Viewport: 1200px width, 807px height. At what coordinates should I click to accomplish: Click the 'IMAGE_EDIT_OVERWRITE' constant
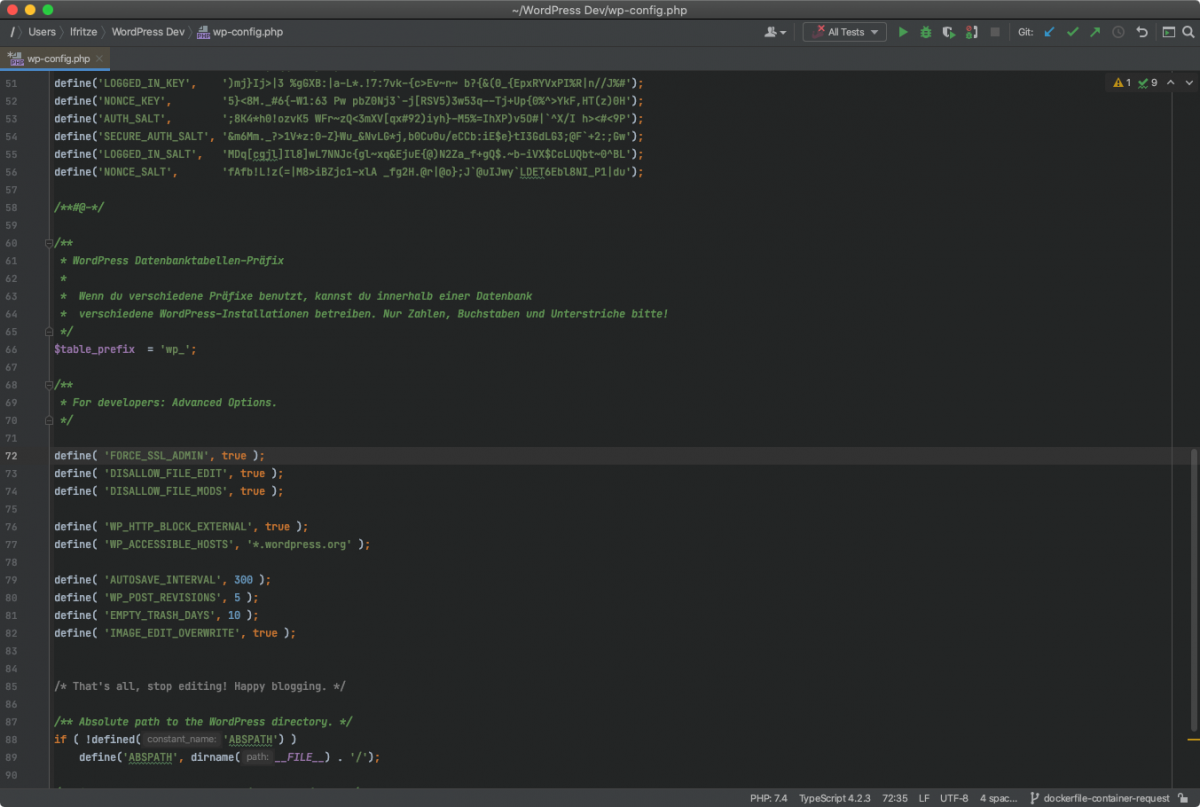point(174,634)
